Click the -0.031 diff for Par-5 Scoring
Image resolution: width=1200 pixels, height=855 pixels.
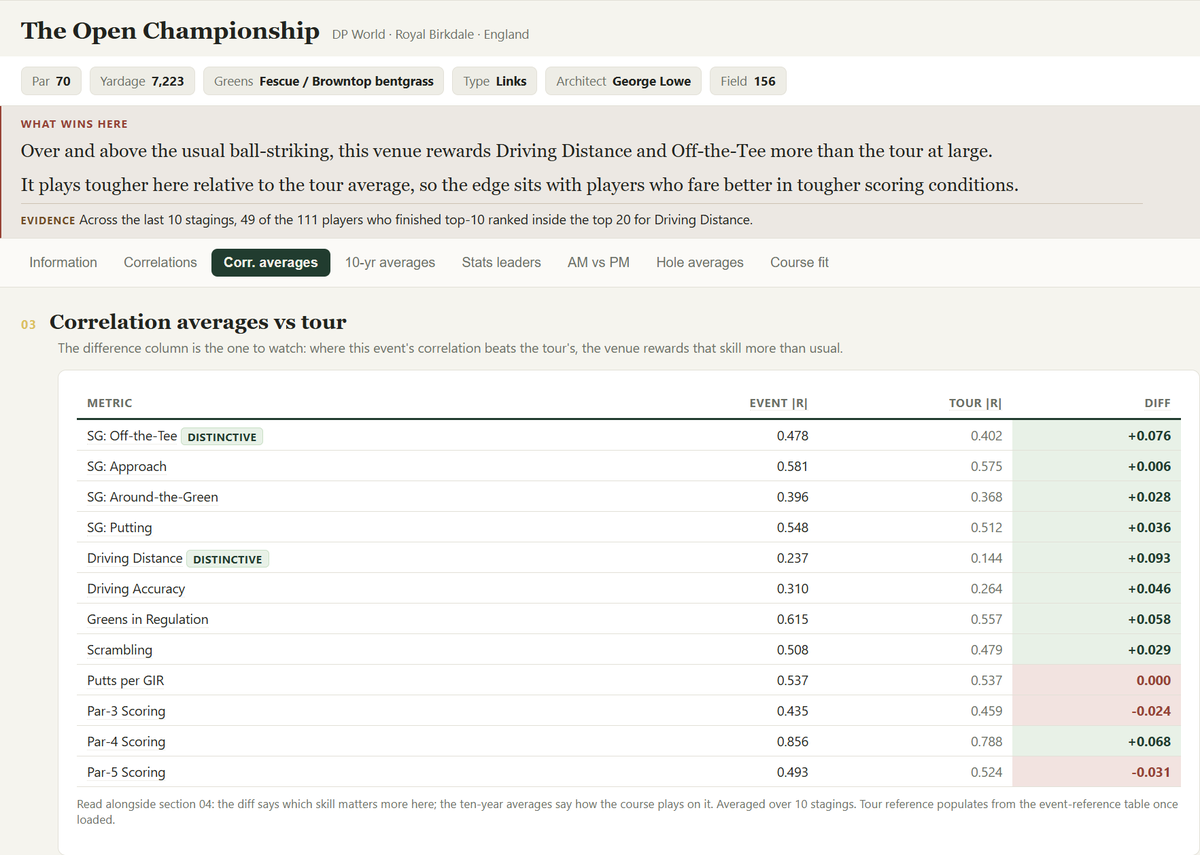[1151, 772]
